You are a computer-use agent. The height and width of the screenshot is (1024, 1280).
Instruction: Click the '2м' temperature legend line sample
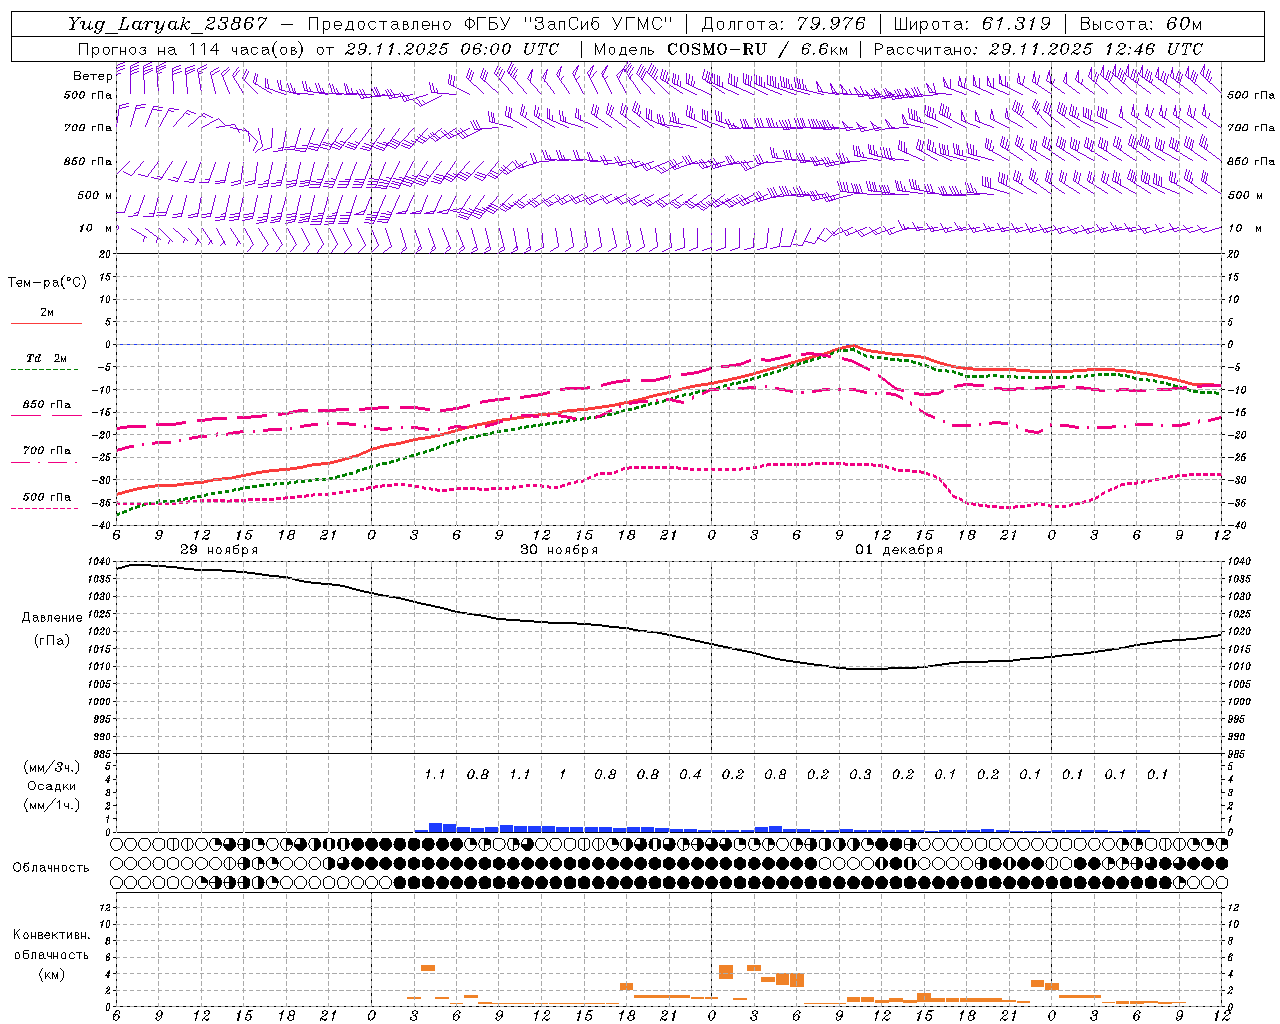[46, 324]
